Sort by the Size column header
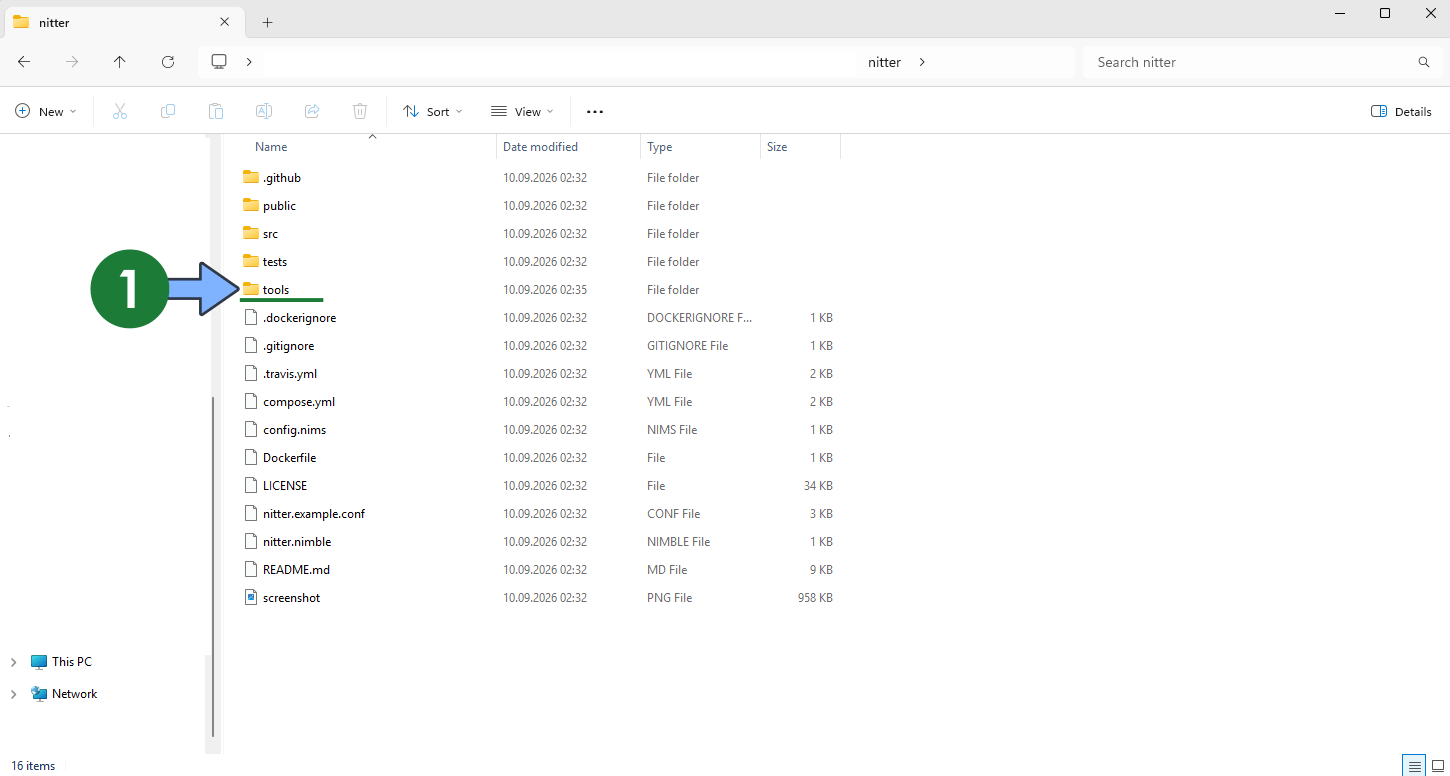1450x776 pixels. click(x=777, y=147)
